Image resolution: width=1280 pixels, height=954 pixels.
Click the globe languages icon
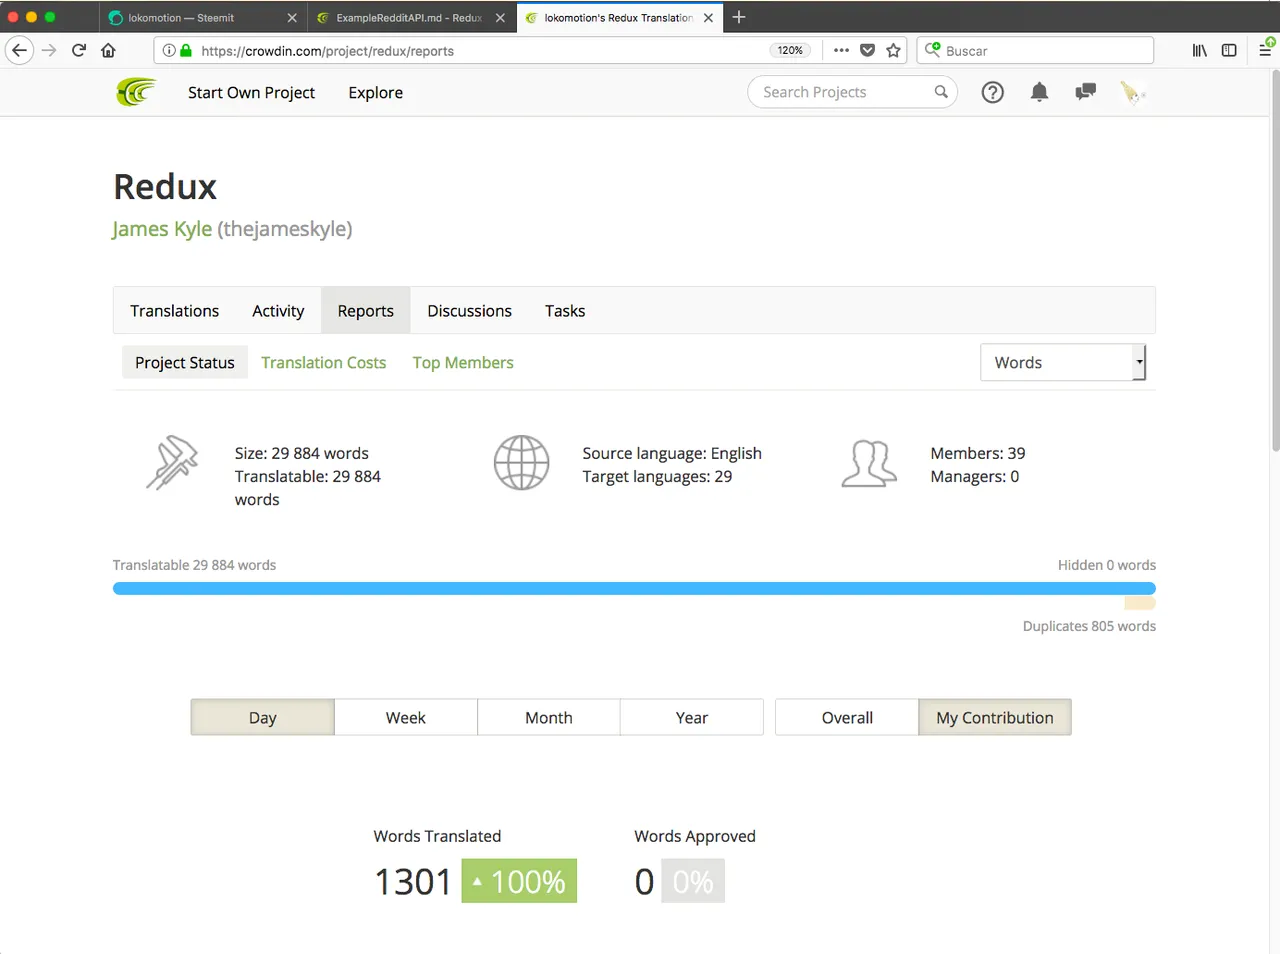click(x=521, y=463)
